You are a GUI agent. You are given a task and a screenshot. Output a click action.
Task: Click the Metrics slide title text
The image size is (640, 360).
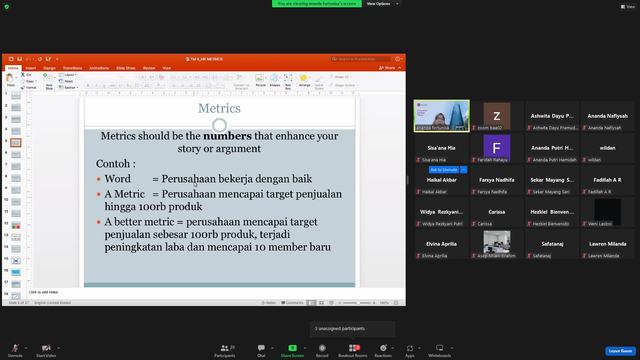click(x=219, y=108)
